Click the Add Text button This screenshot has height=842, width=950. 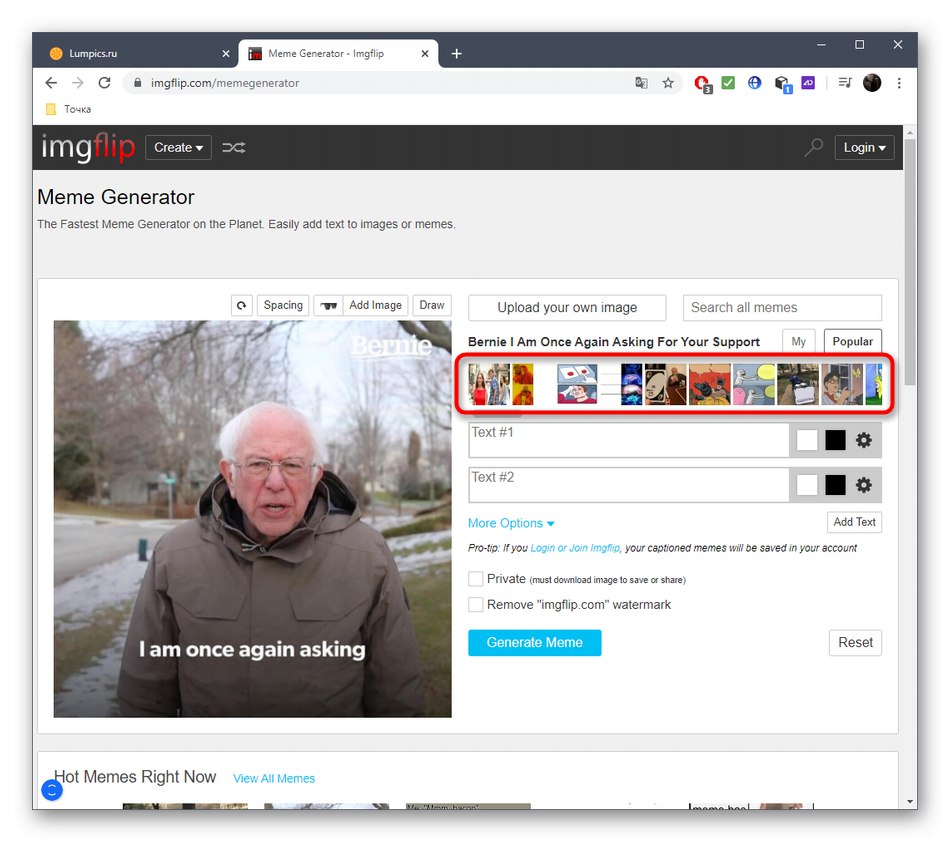[854, 522]
